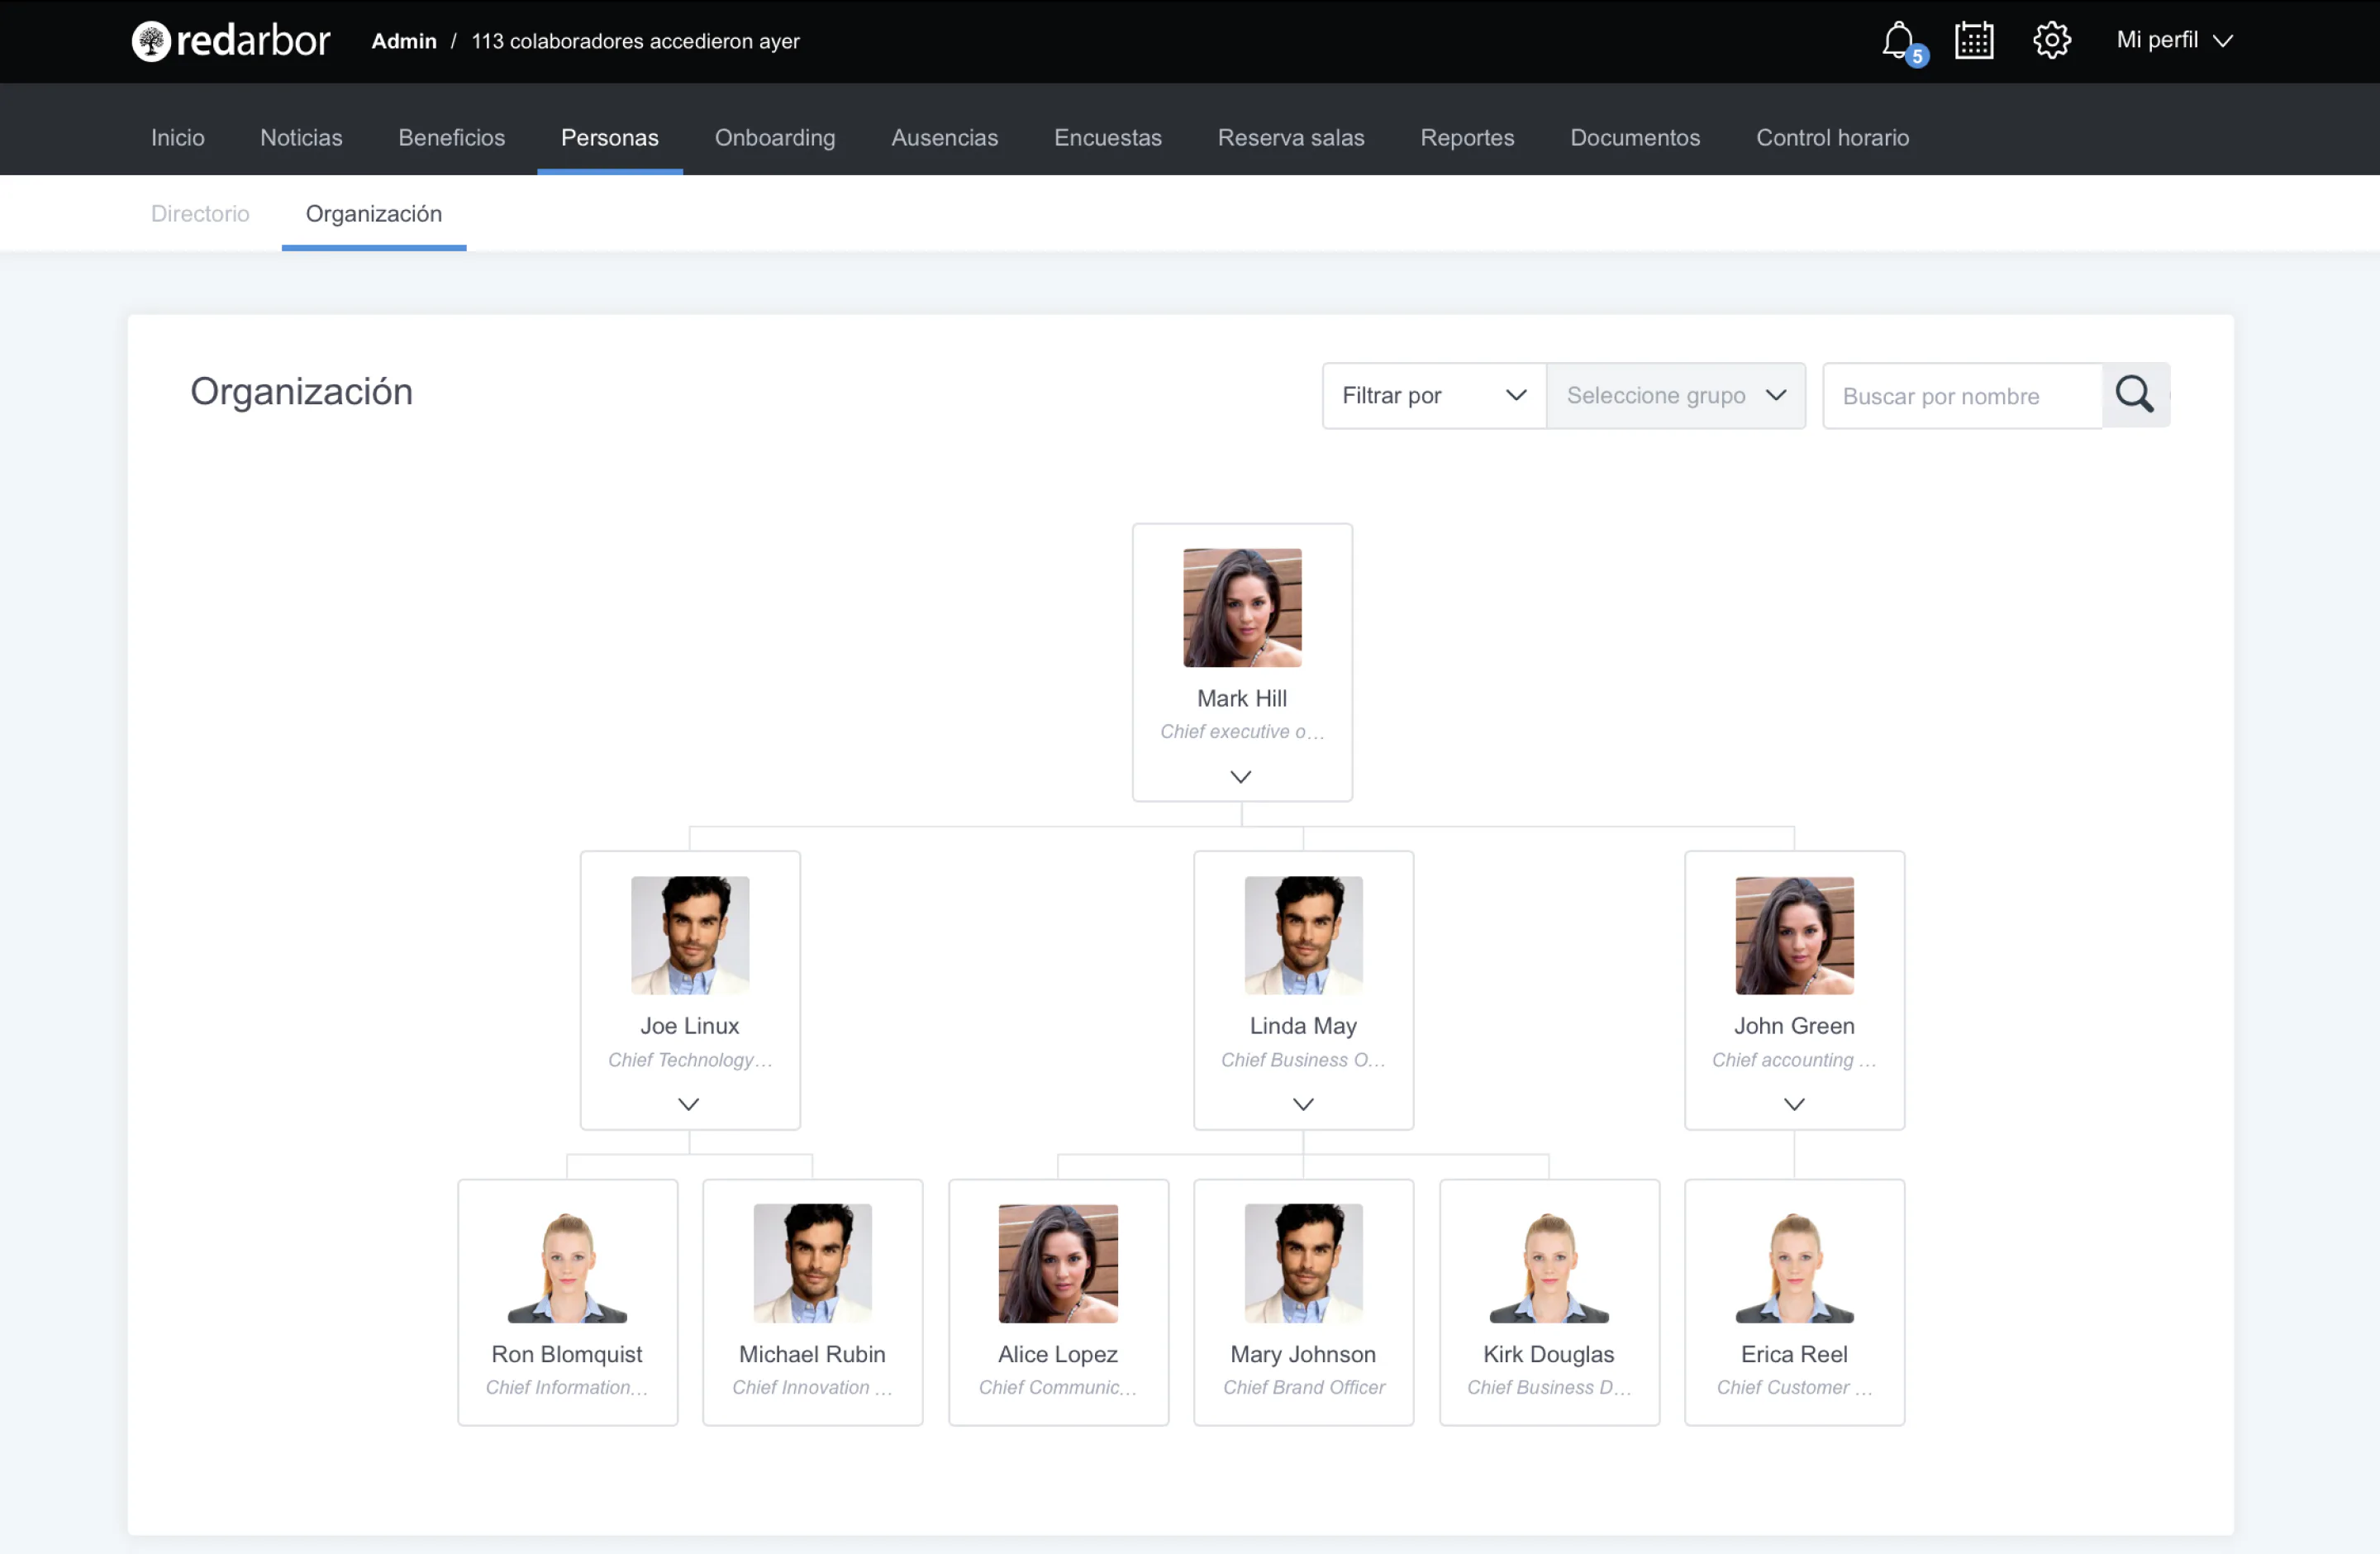The width and height of the screenshot is (2380, 1554).
Task: Click Erica Reel's profile photo
Action: point(1794,1263)
